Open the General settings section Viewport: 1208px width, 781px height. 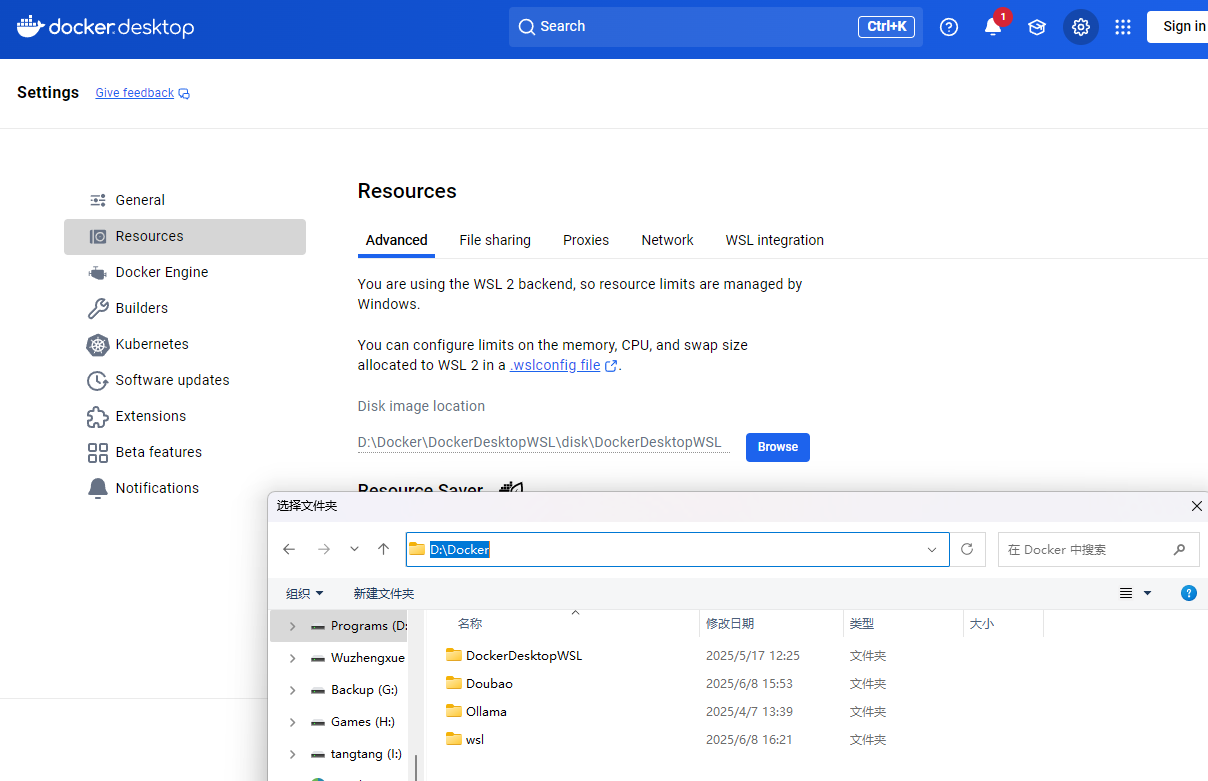(x=185, y=200)
